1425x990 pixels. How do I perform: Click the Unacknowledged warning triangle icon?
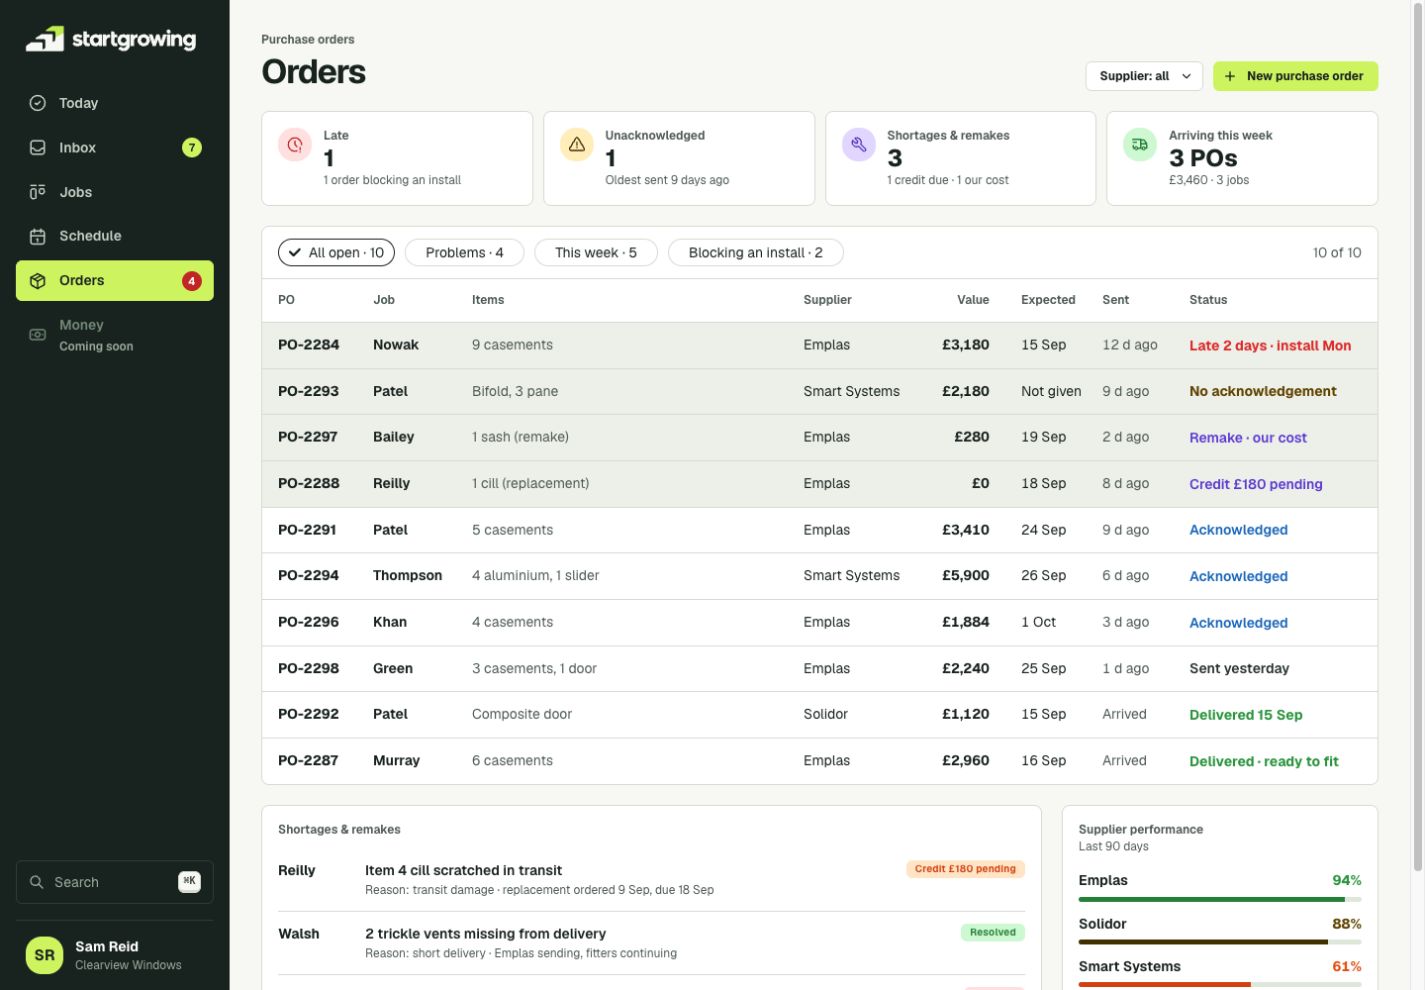tap(577, 145)
